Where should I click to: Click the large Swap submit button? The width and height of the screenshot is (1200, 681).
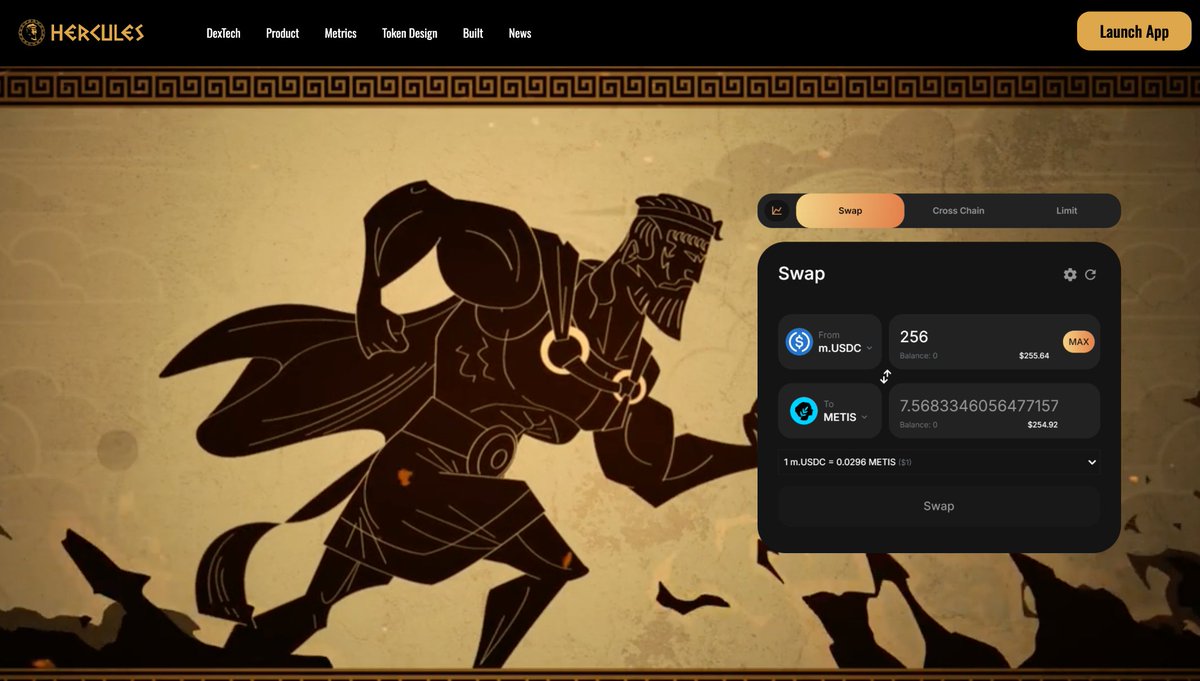click(x=939, y=506)
